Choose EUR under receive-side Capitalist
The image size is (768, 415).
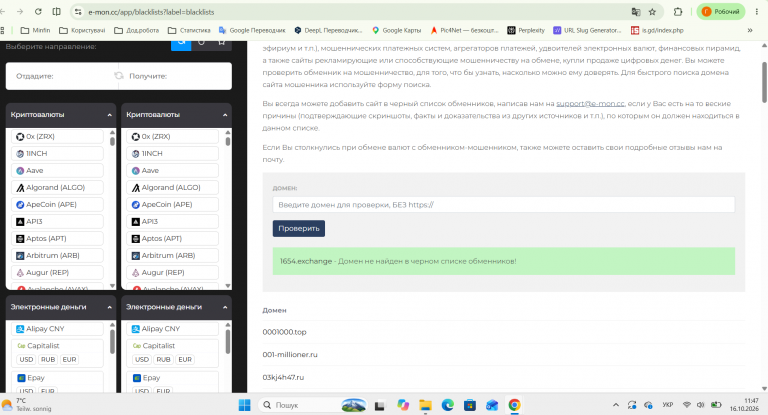(x=185, y=360)
